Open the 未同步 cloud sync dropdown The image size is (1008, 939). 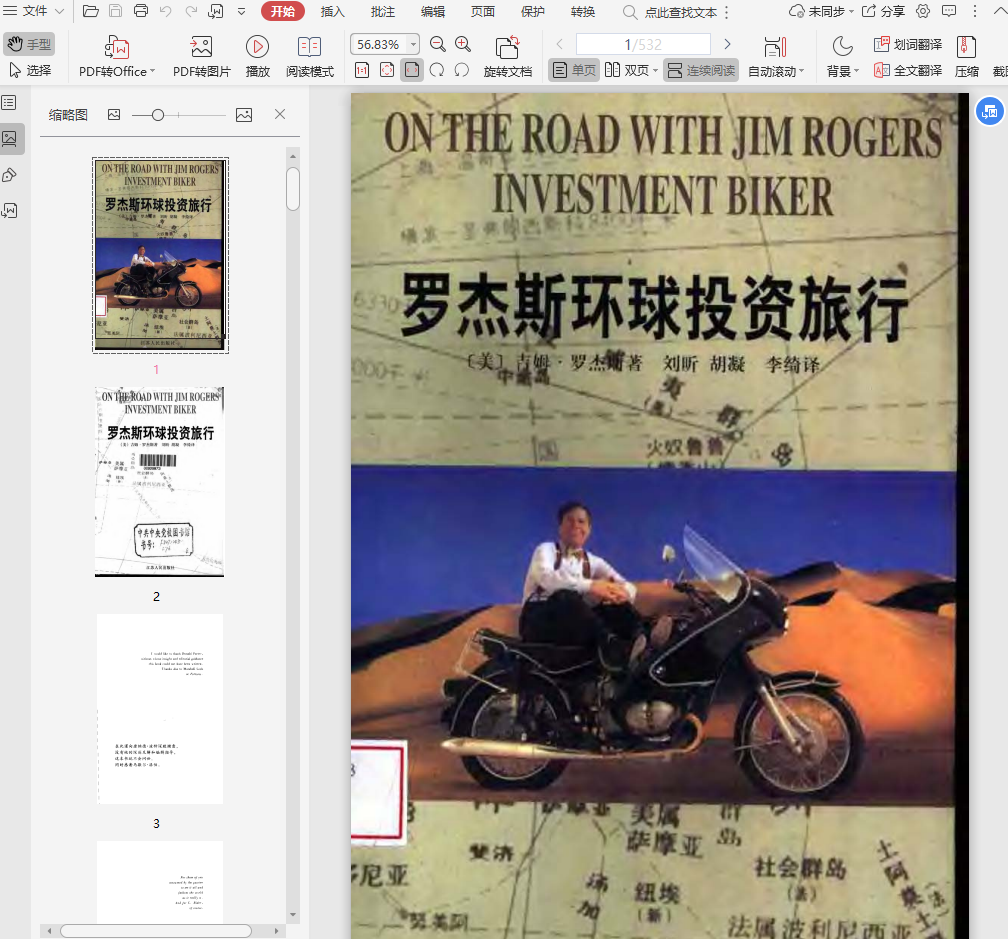pos(822,11)
